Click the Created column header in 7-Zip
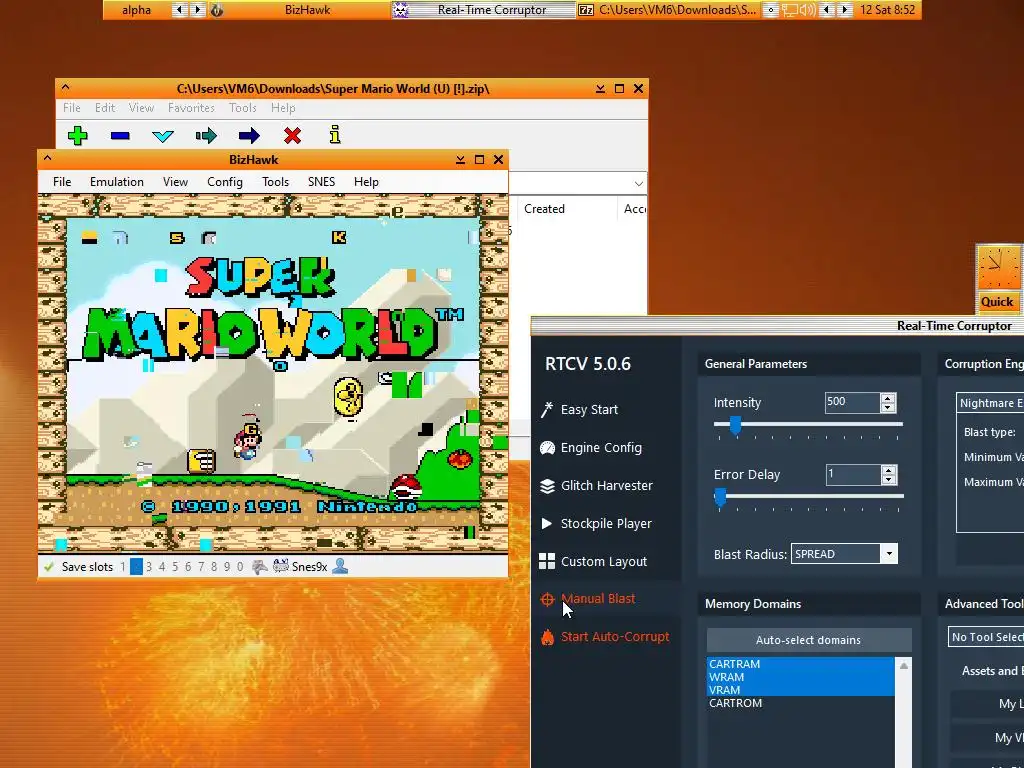The height and width of the screenshot is (768, 1024). [x=544, y=209]
